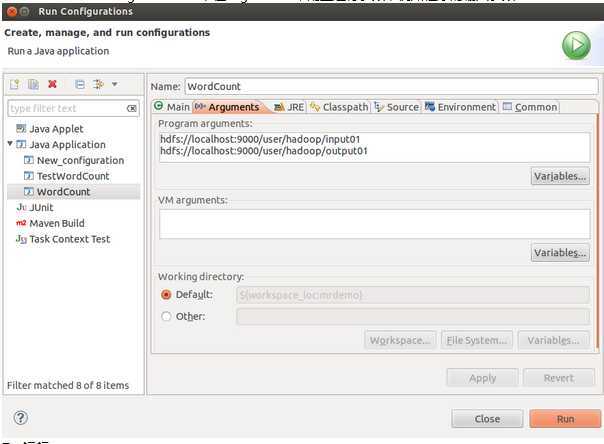Image resolution: width=604 pixels, height=444 pixels.
Task: Select the New_configuration launch entry
Action: coord(81,160)
